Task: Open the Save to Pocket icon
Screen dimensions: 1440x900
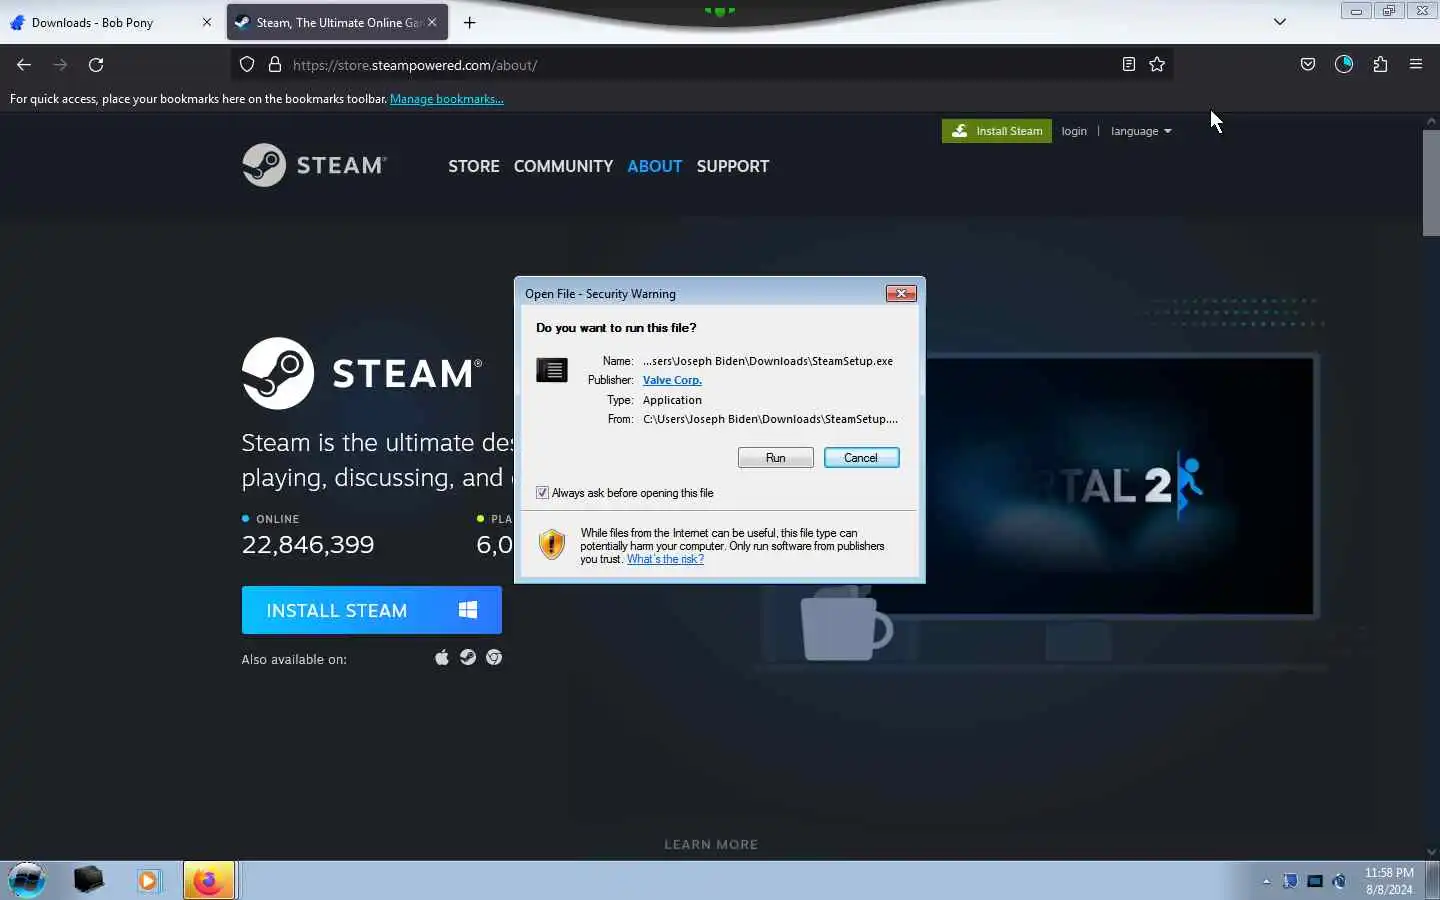Action: [1308, 65]
